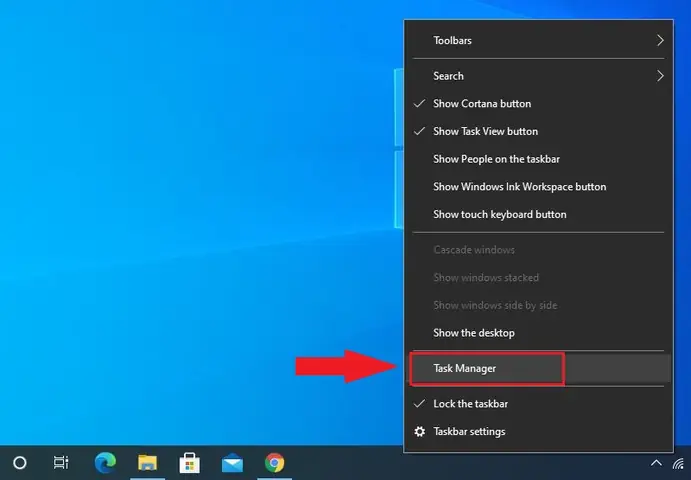Open Task Manager from the context menu
Viewport: 691px width, 480px height.
click(x=539, y=368)
